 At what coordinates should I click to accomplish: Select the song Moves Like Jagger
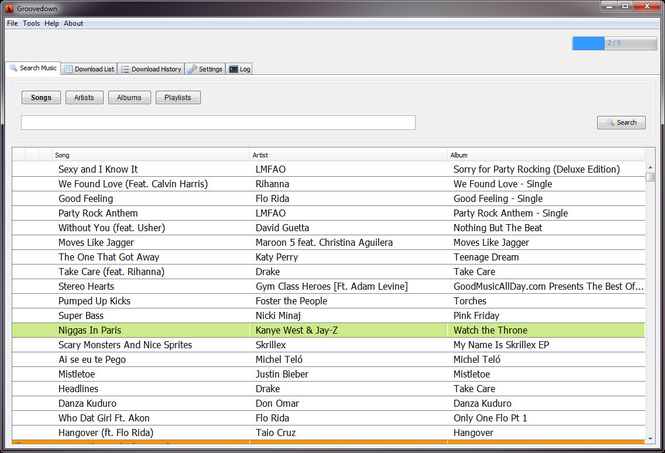coord(96,243)
